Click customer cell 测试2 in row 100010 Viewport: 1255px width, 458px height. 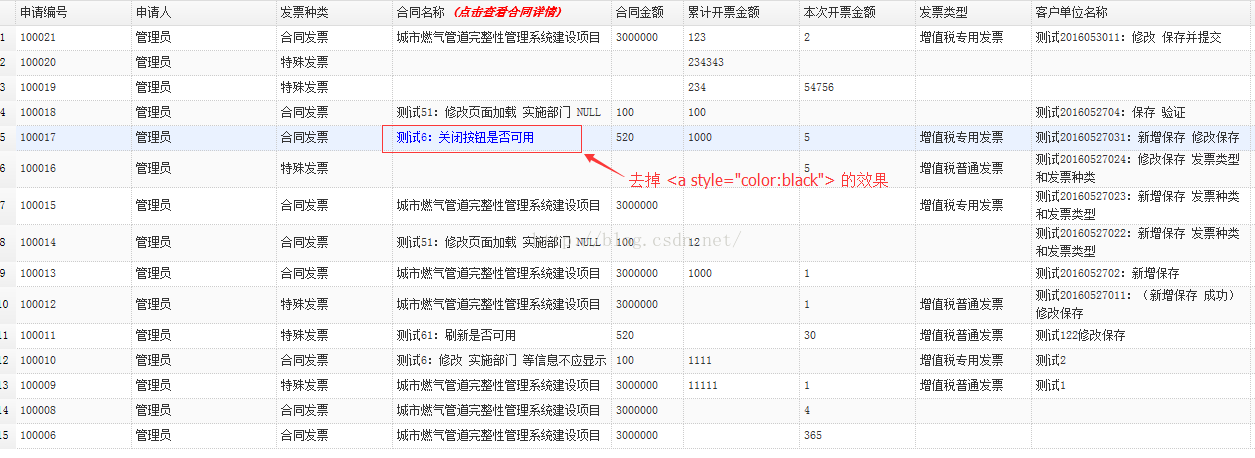coord(1050,360)
